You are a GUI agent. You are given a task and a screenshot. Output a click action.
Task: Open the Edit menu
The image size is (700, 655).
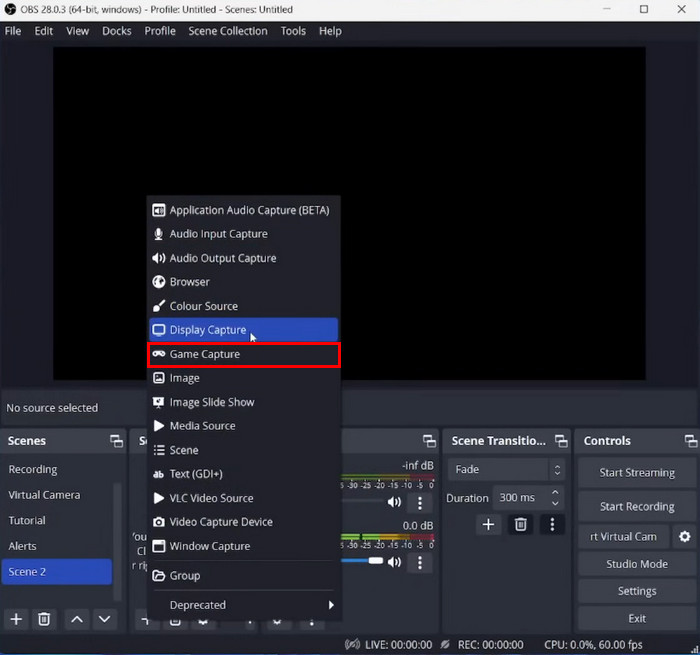pos(44,31)
